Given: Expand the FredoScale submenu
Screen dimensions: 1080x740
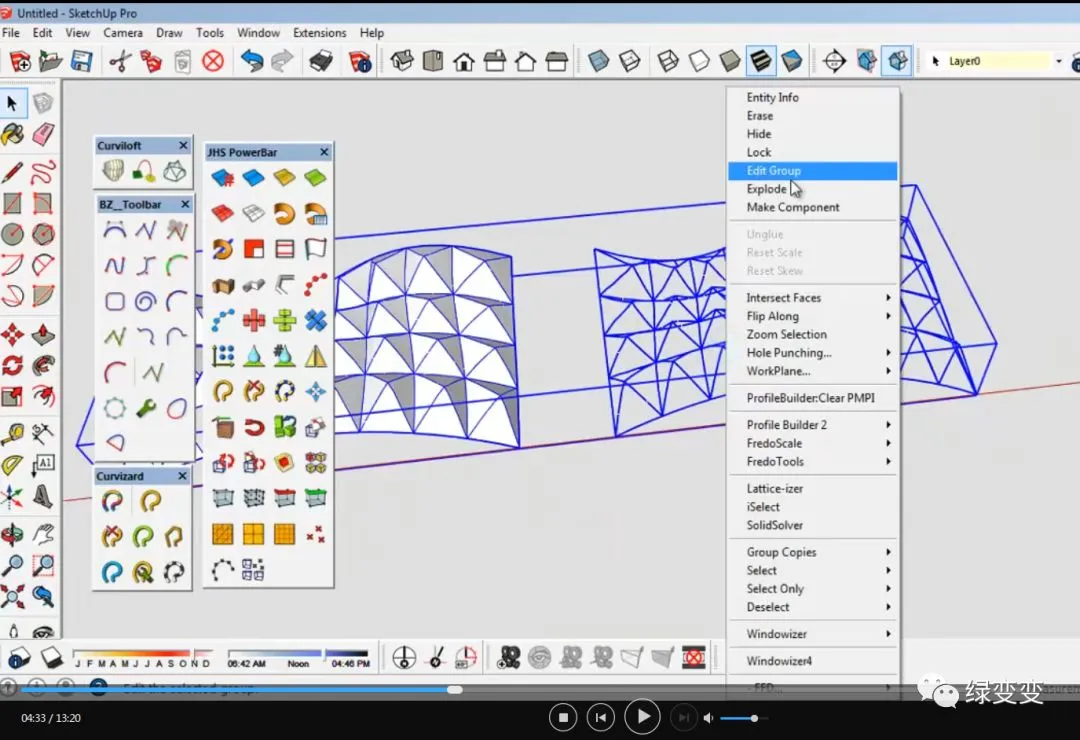Looking at the screenshot, I should (x=813, y=443).
